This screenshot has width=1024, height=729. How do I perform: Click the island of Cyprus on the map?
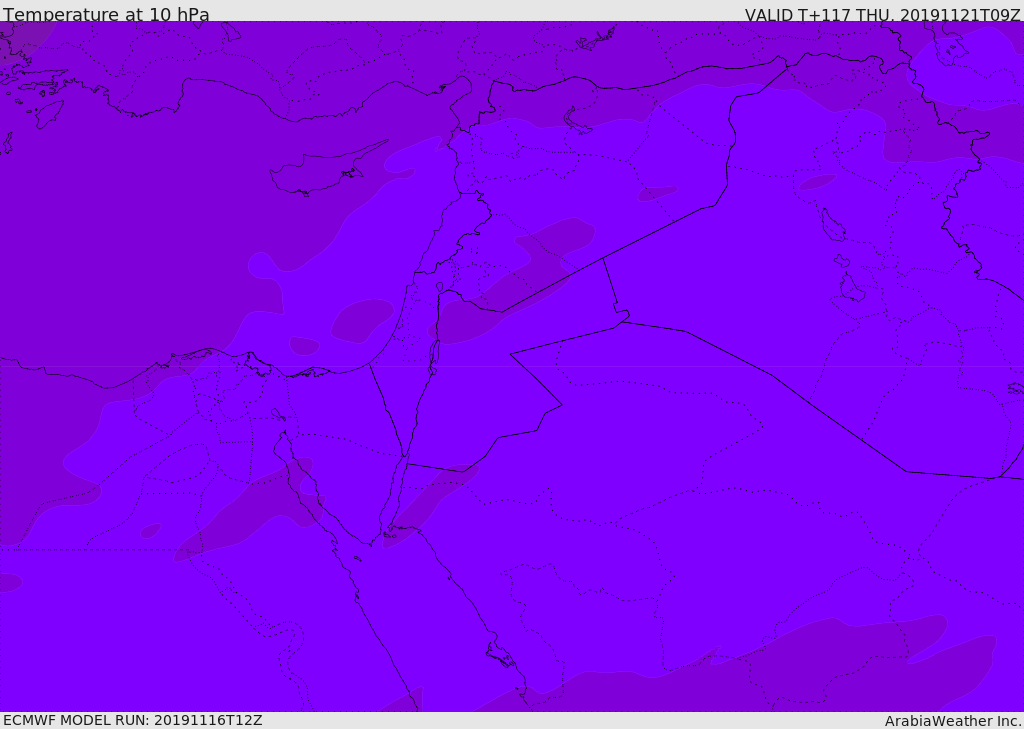click(x=321, y=170)
